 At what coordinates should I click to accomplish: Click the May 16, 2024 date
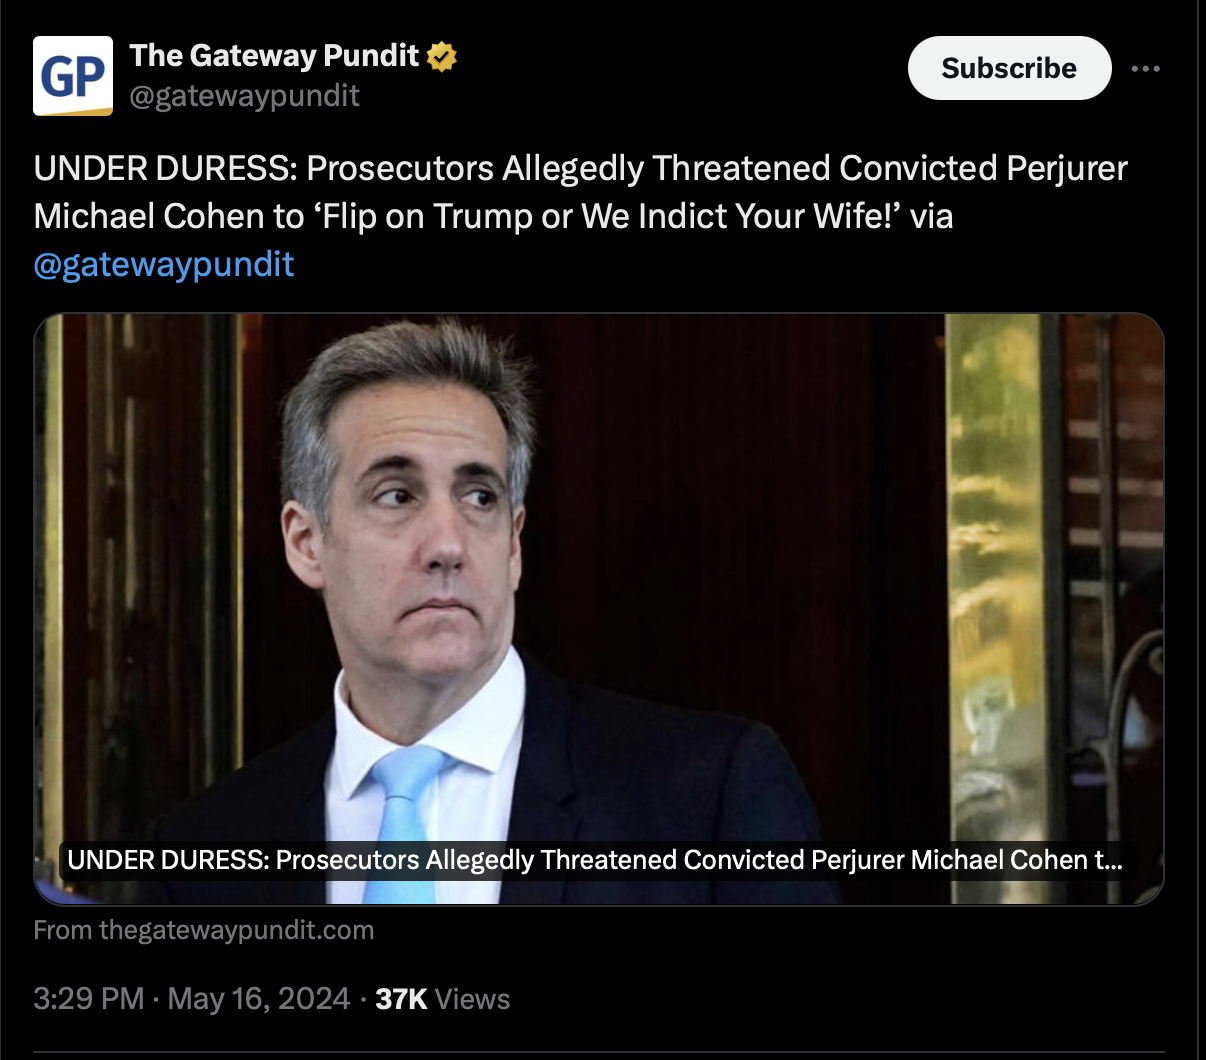tap(259, 999)
